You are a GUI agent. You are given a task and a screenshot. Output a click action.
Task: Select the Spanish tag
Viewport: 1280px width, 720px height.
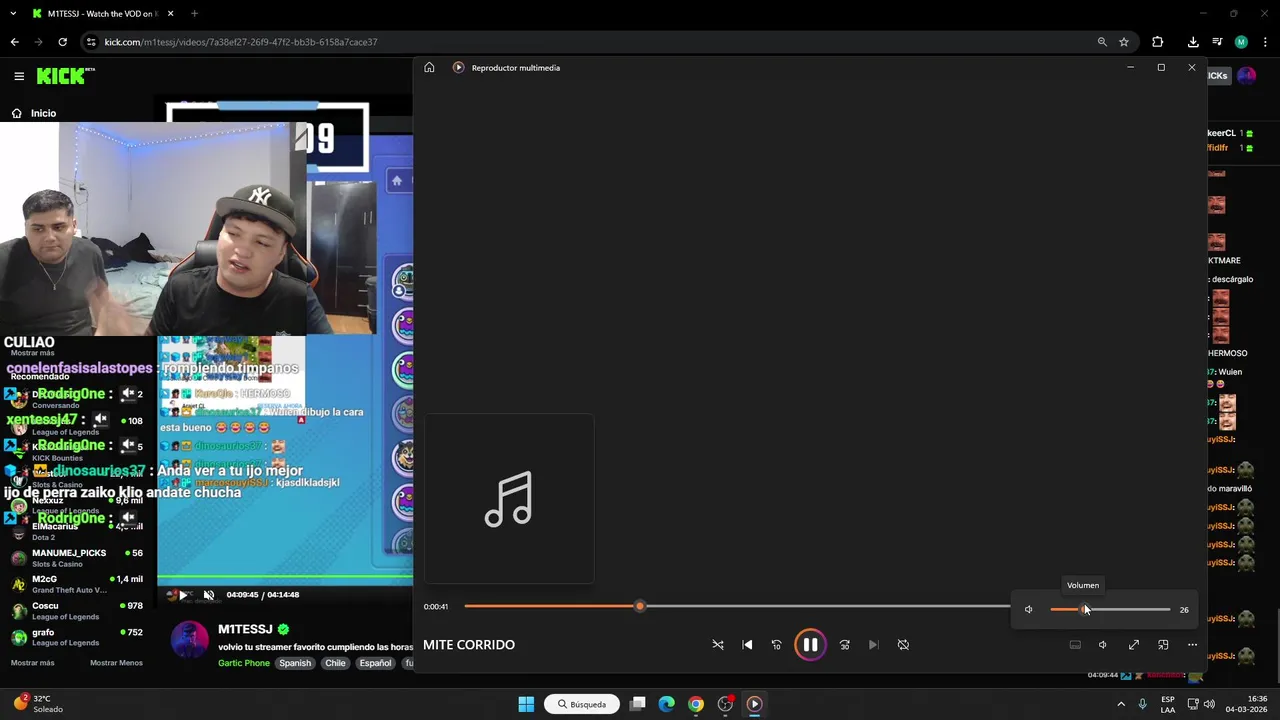point(295,663)
